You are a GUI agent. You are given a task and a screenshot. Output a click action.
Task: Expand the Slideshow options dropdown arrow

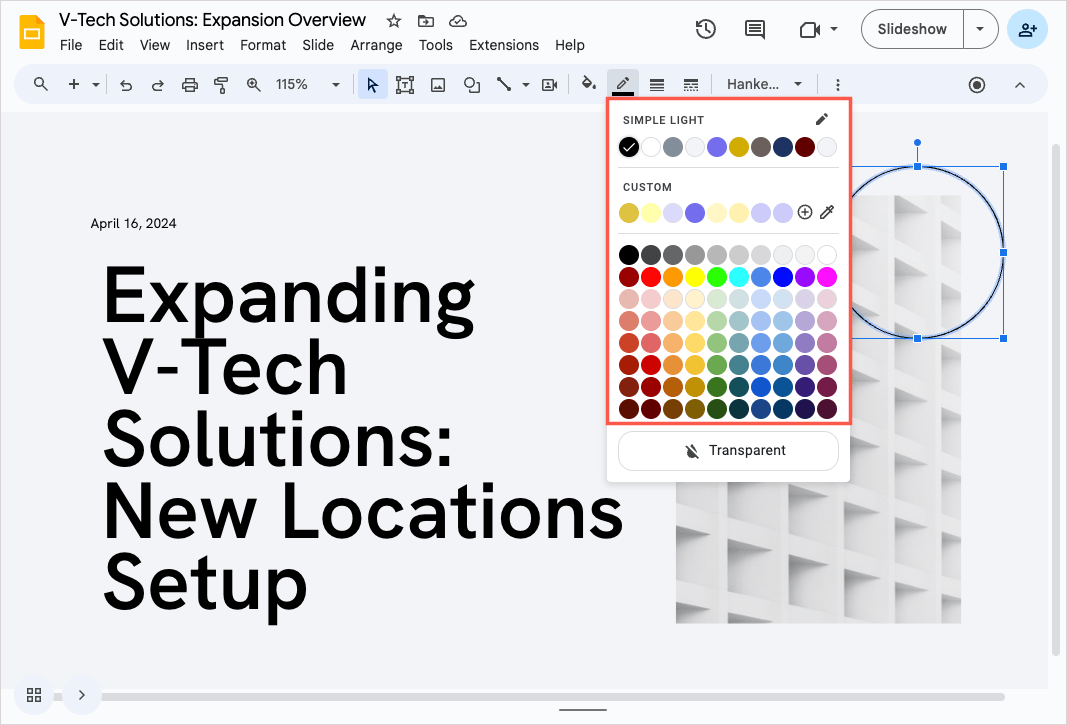pos(980,29)
